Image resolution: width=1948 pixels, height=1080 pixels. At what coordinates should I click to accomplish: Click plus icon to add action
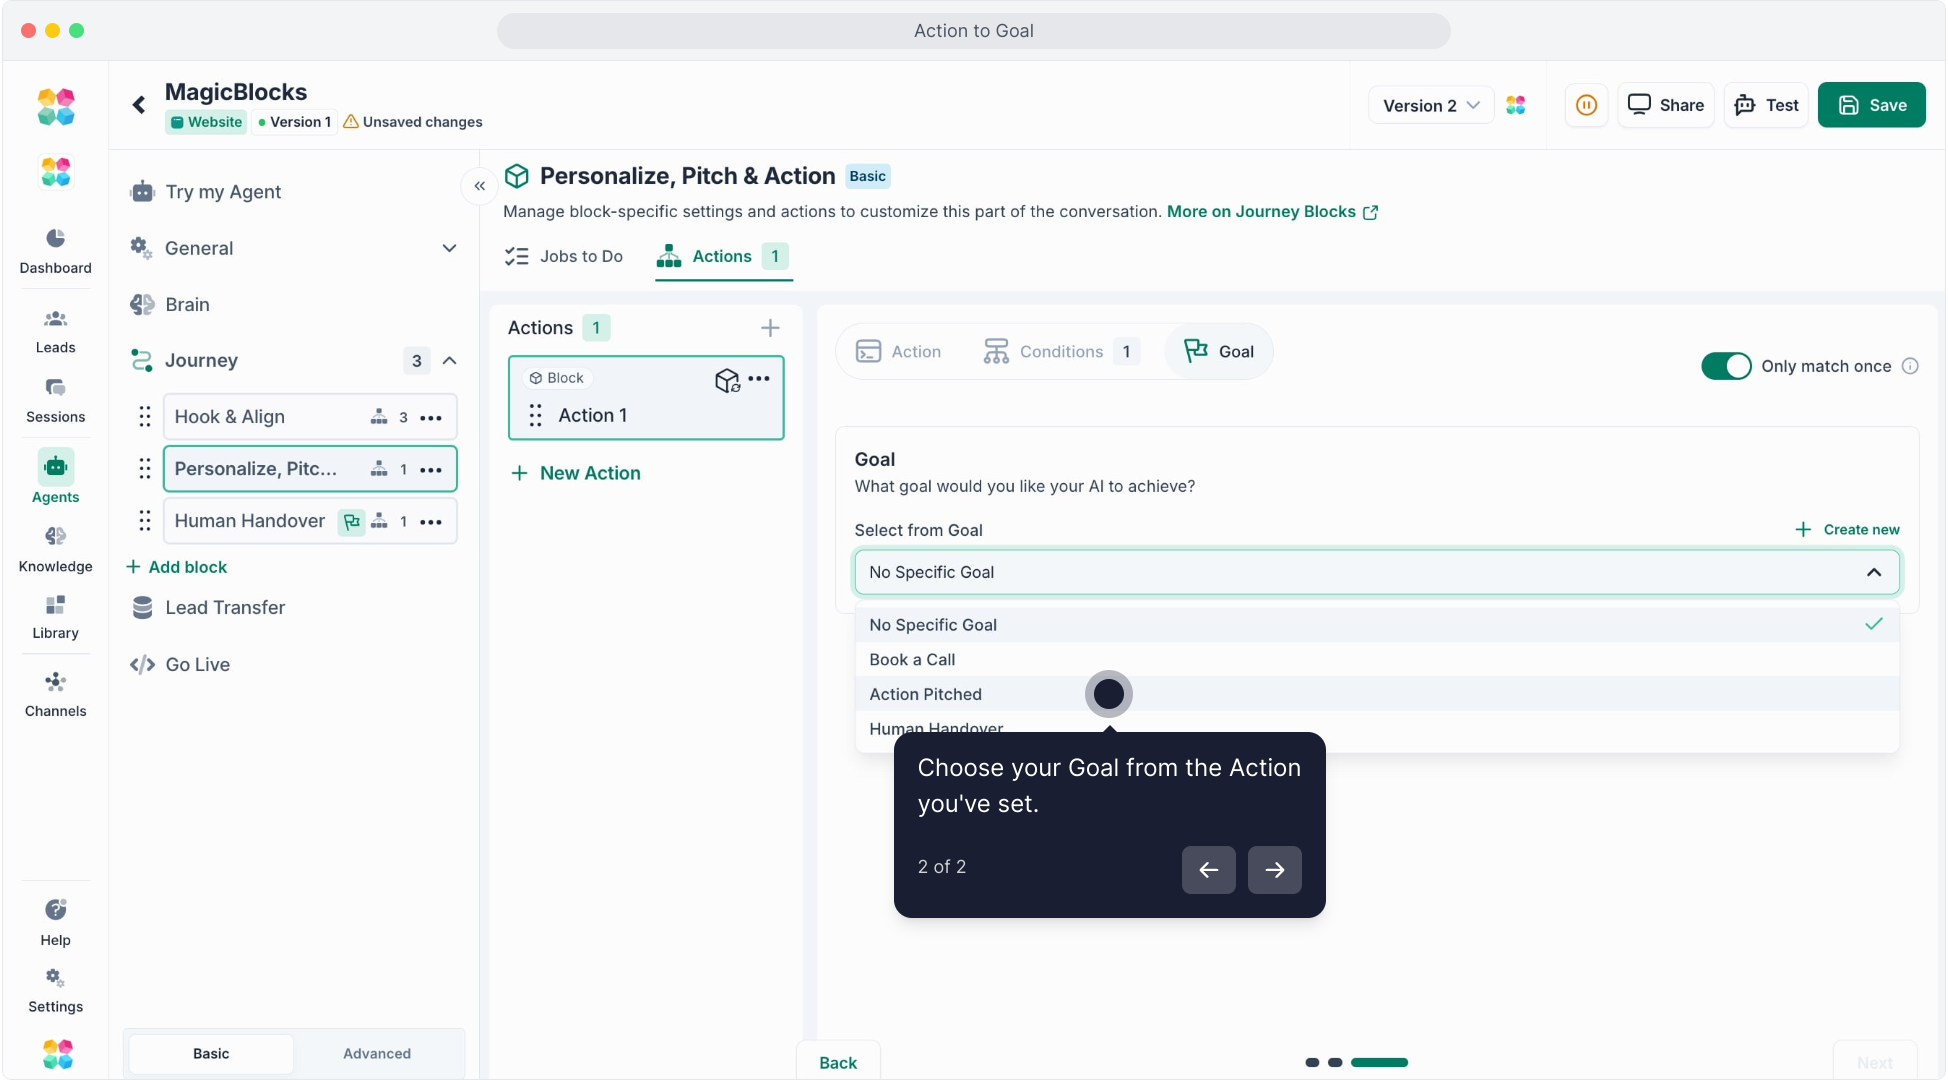tap(770, 328)
